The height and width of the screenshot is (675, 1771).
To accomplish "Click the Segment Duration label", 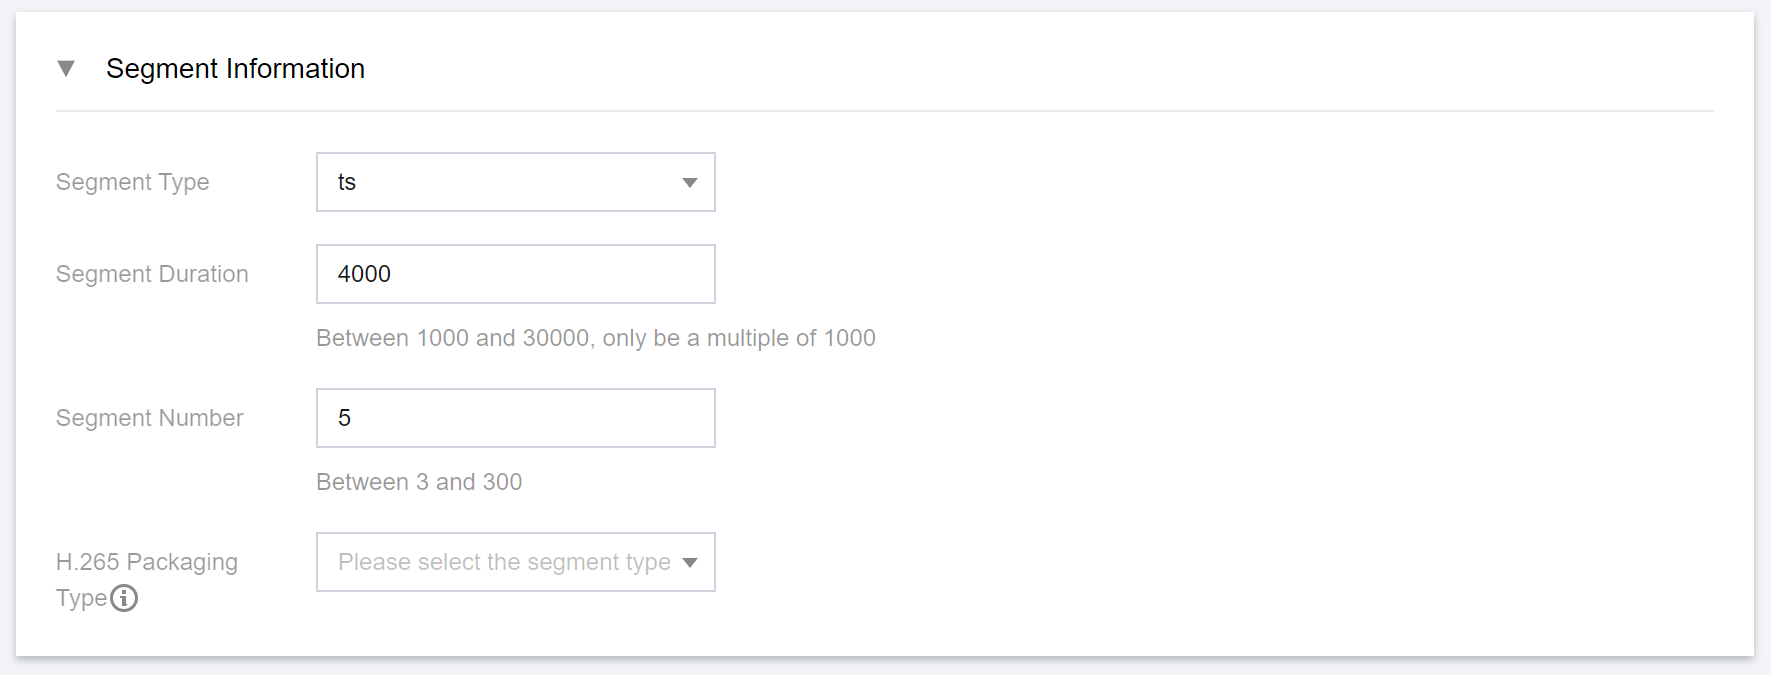I will click(152, 274).
